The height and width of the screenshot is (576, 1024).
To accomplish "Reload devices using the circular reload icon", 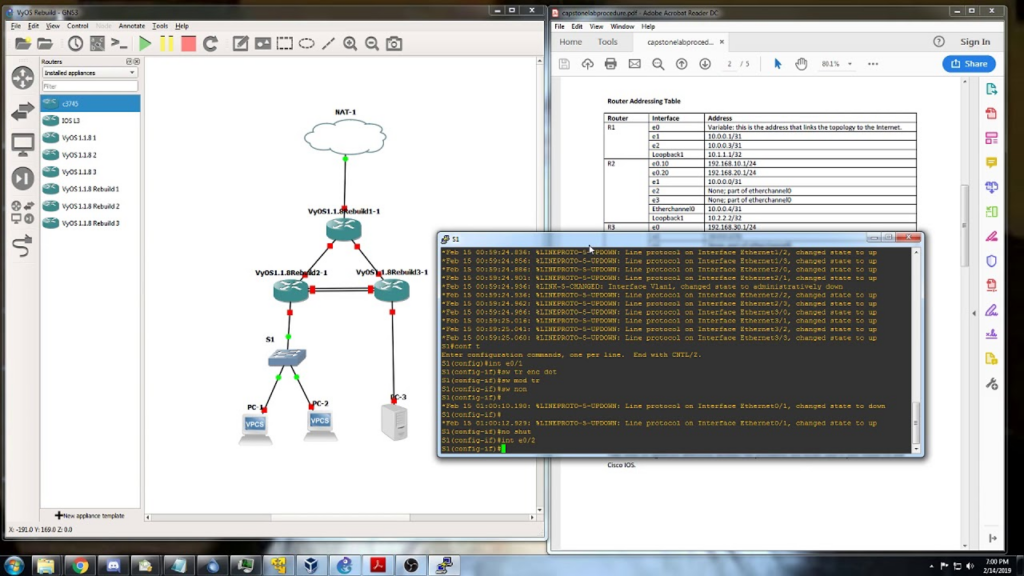I will tap(210, 45).
